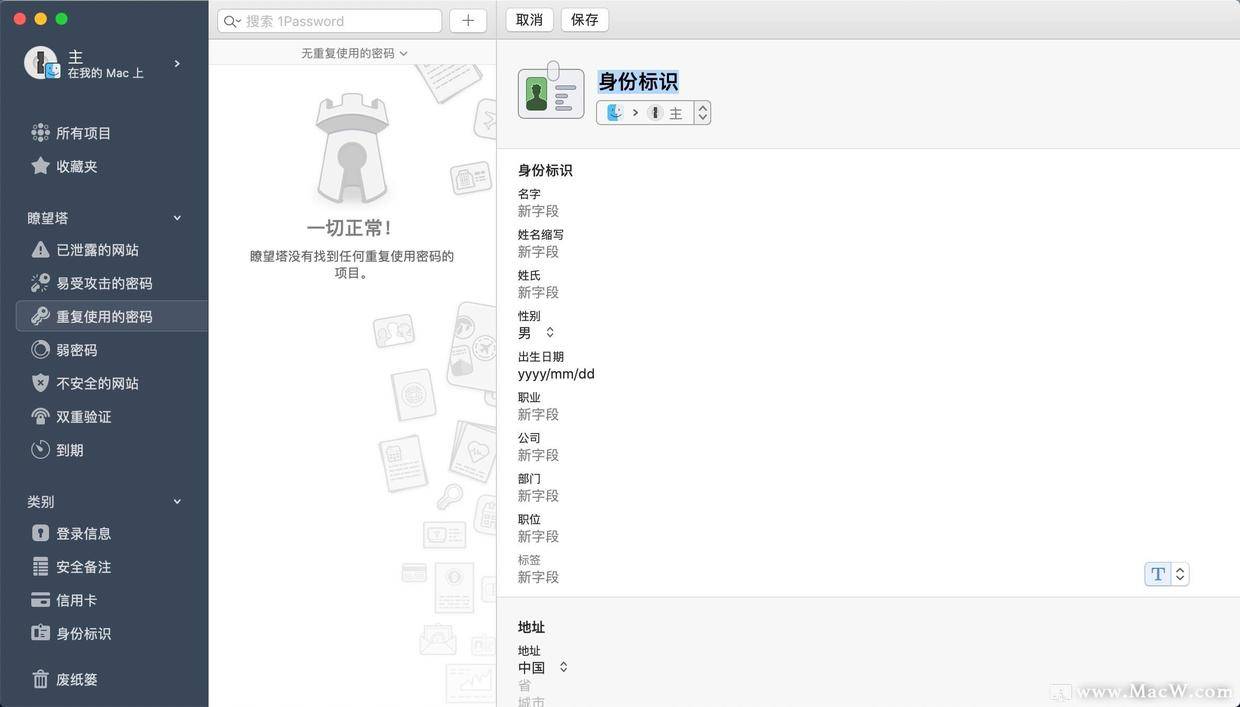
Task: Select 双重验证 two-factor icon
Action: (x=40, y=416)
